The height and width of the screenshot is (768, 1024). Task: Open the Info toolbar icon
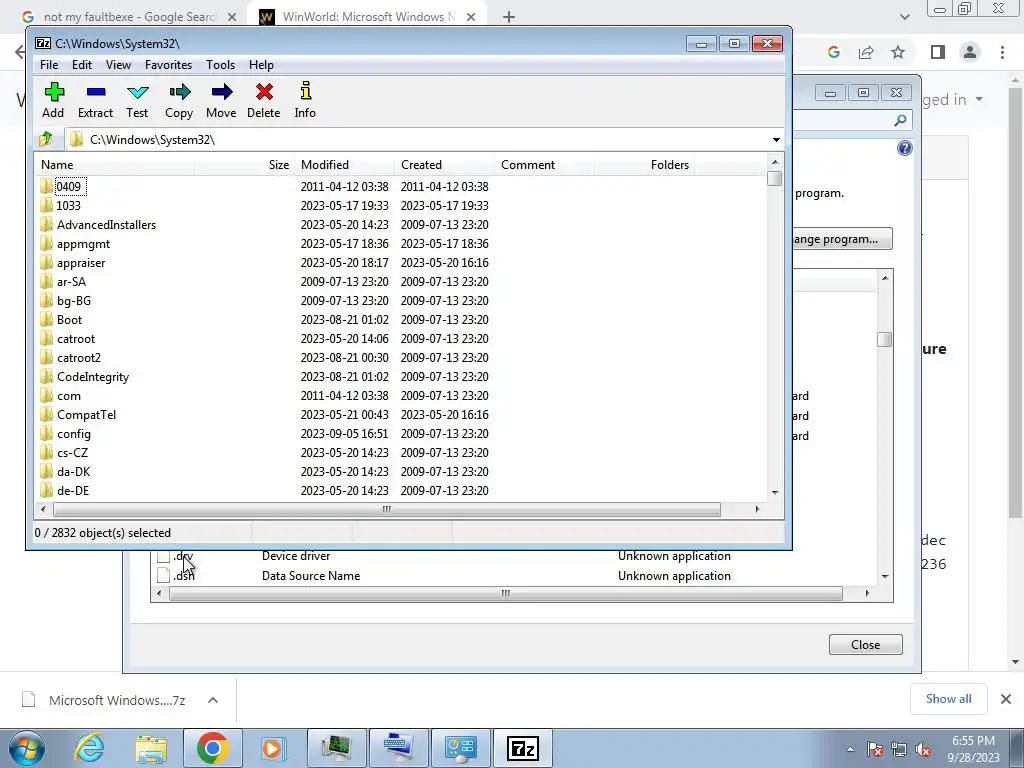(305, 100)
